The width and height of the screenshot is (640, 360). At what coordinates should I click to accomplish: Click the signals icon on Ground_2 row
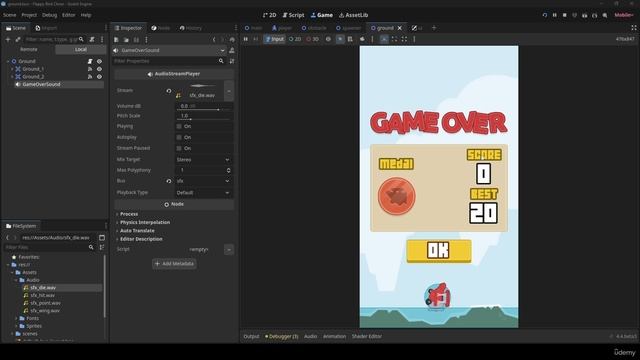(90, 77)
